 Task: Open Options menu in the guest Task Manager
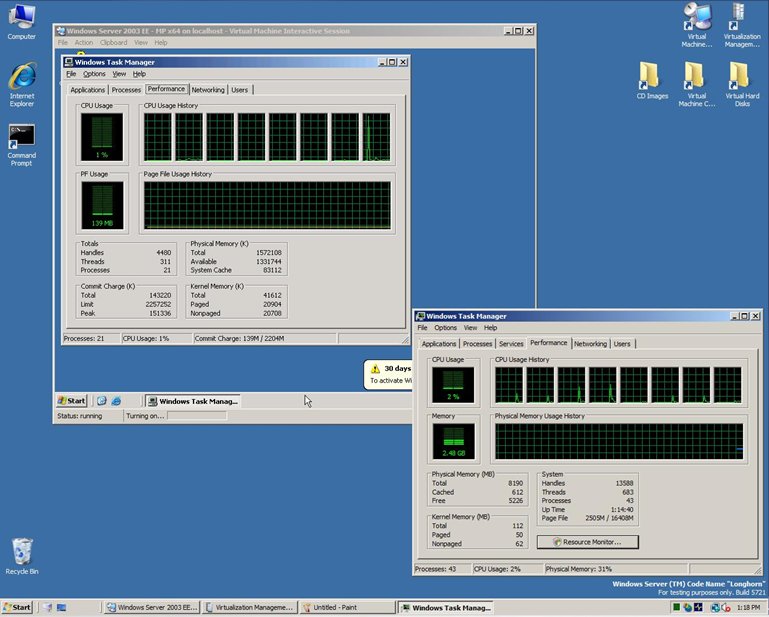click(94, 74)
